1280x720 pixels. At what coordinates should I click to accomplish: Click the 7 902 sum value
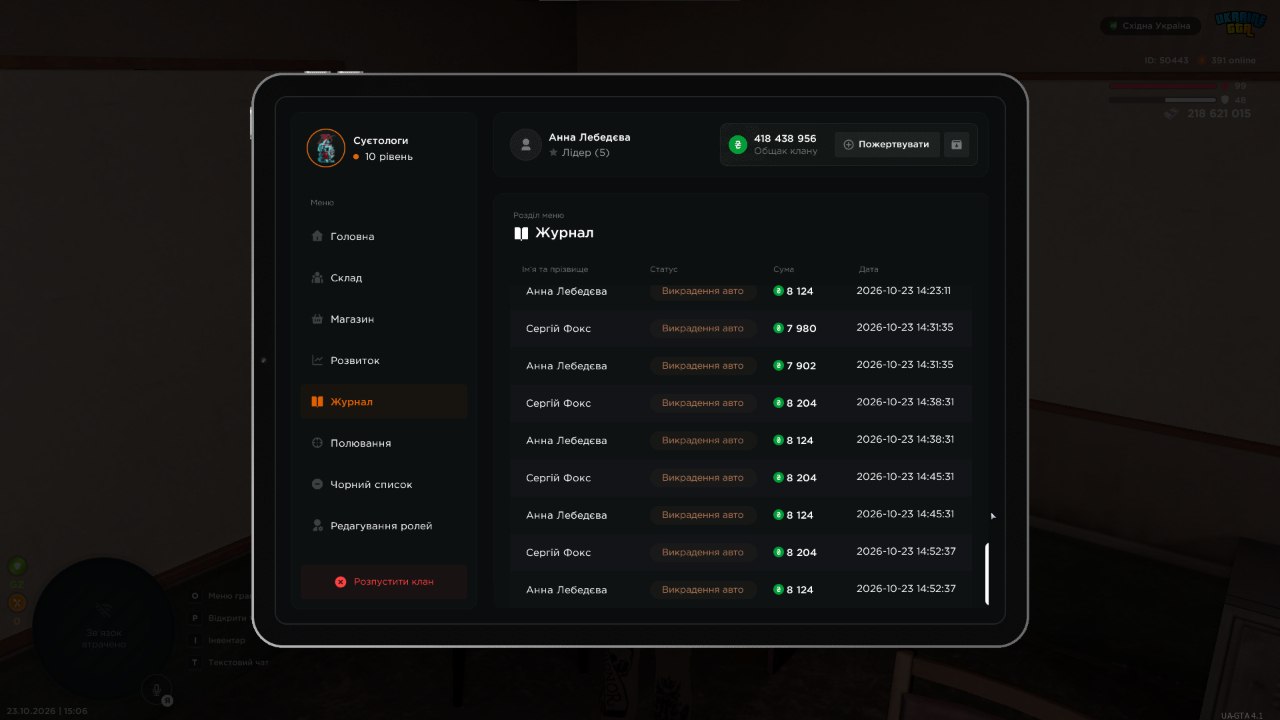801,366
